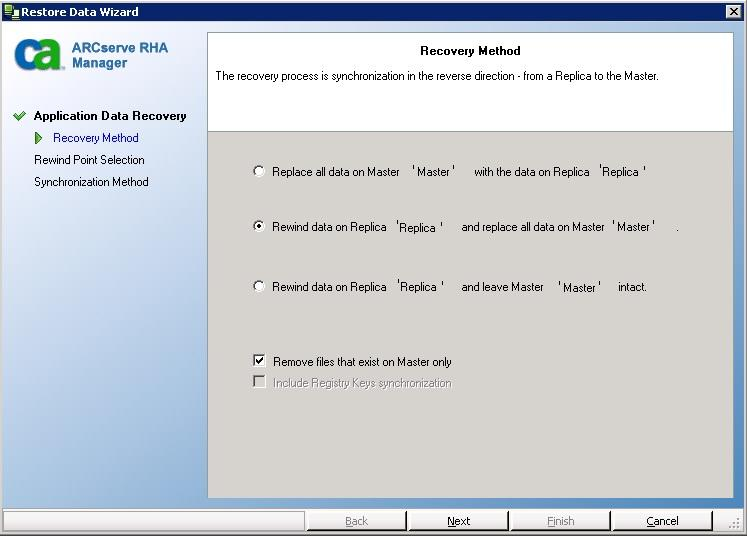
Task: Click the resize grip at window corner
Action: pos(735,523)
